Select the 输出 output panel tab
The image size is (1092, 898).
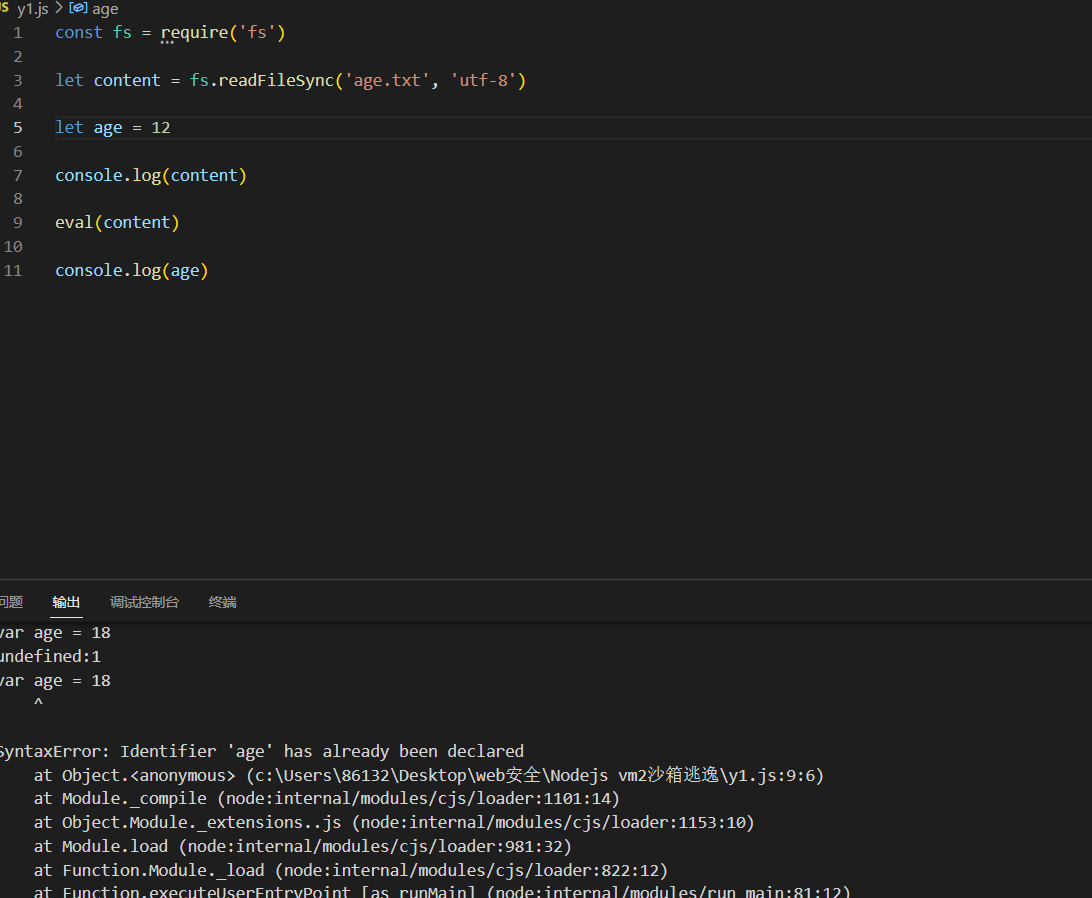[x=66, y=602]
